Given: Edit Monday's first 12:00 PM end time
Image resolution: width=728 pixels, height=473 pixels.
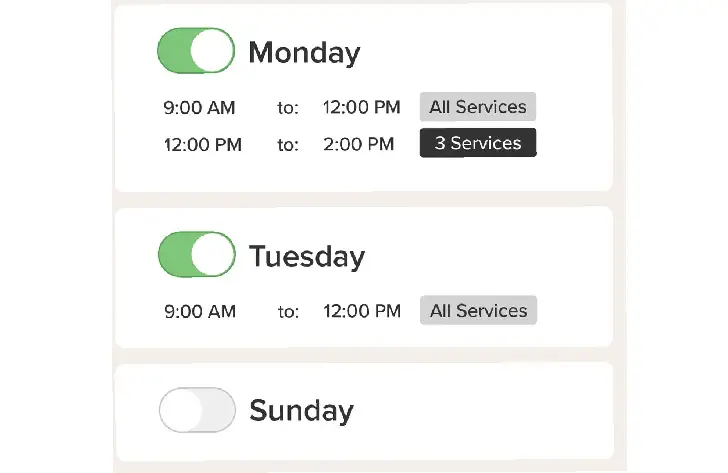Looking at the screenshot, I should 361,107.
